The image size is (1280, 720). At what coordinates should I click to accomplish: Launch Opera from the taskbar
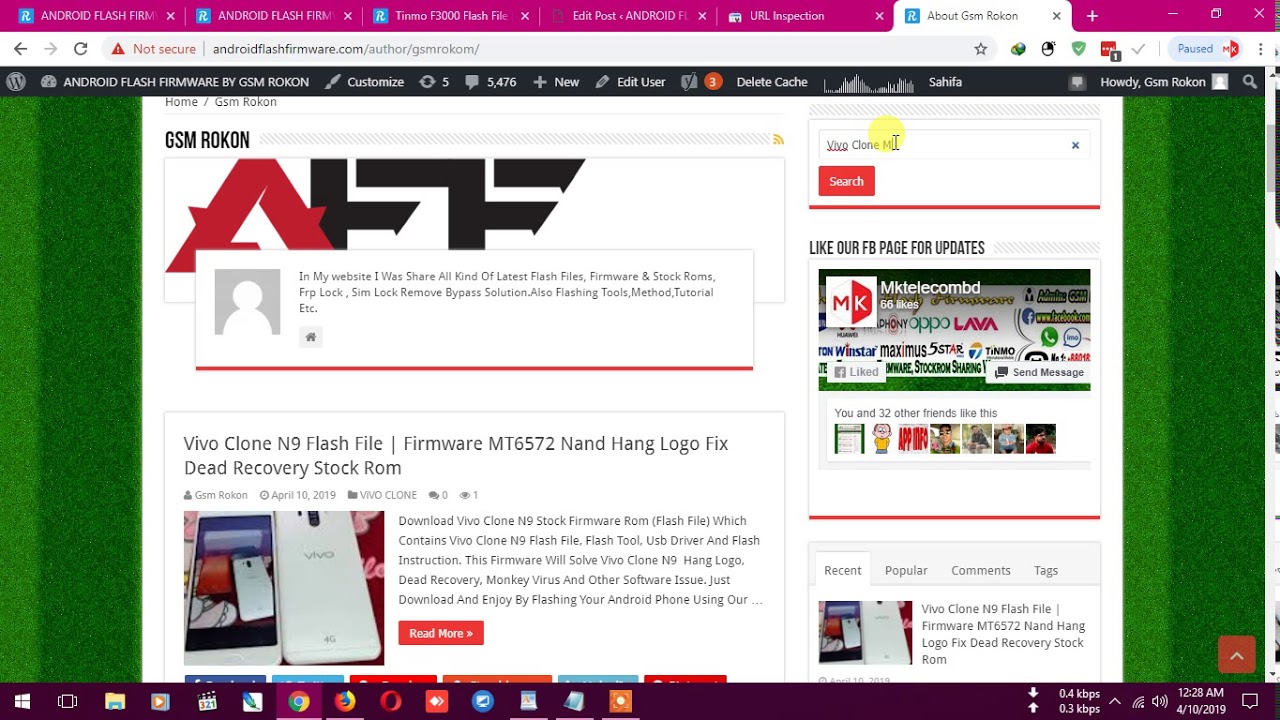click(391, 702)
